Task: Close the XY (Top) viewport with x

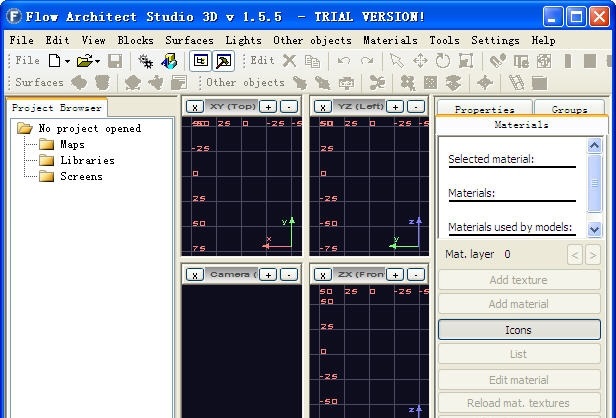Action: tap(195, 106)
